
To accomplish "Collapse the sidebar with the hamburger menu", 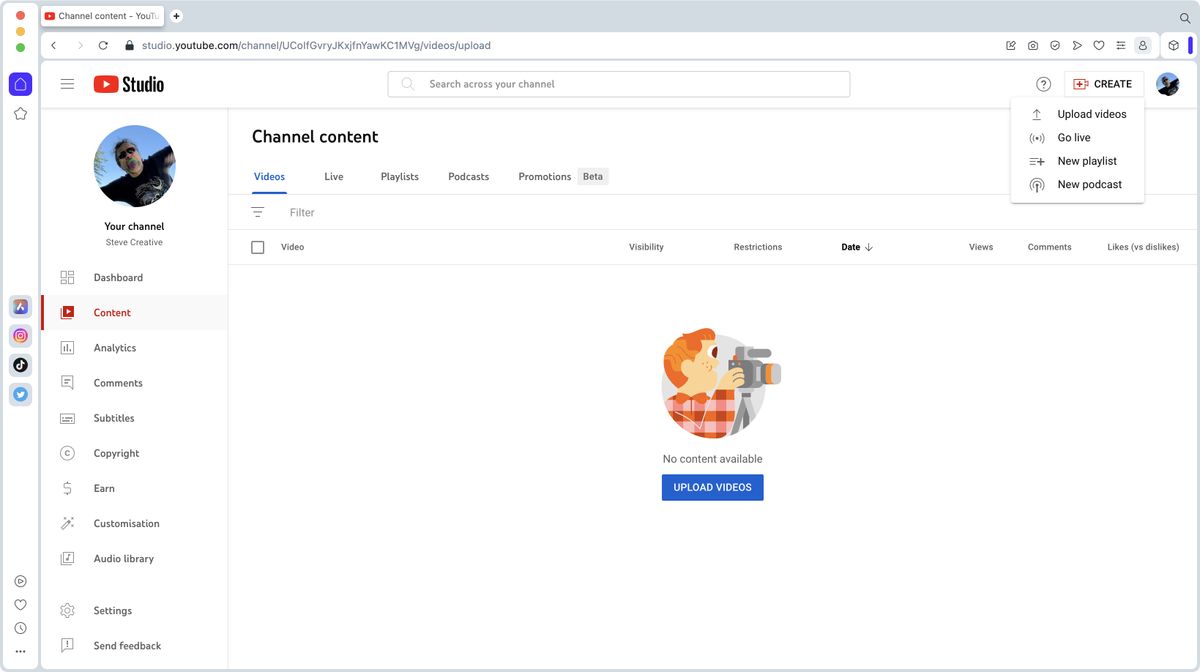I will point(67,84).
